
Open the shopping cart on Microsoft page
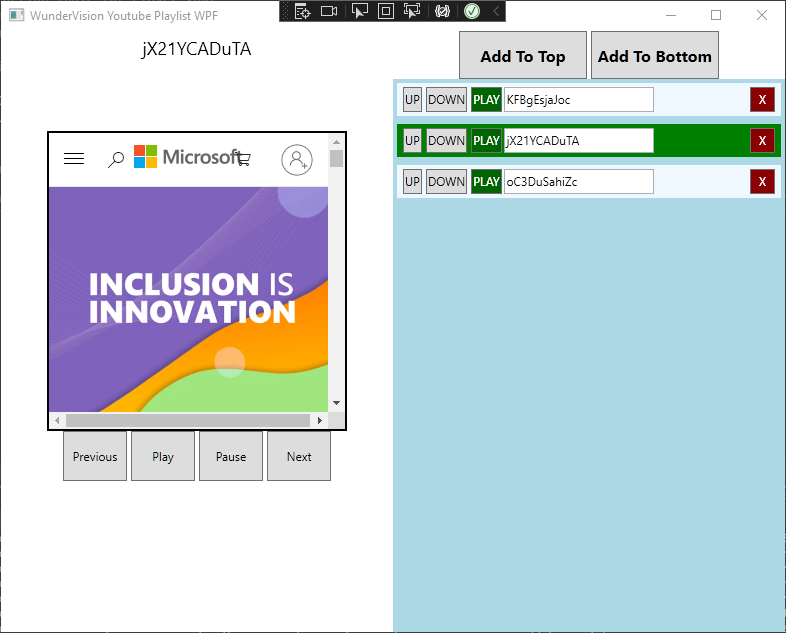(244, 159)
